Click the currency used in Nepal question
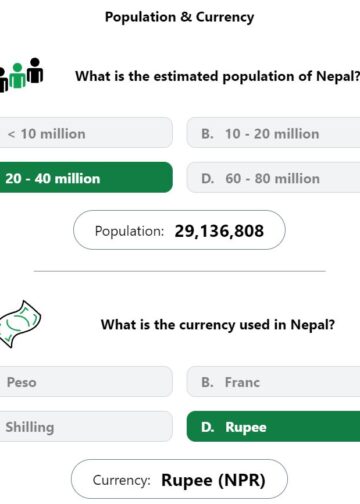The height and width of the screenshot is (504, 360). tap(218, 324)
